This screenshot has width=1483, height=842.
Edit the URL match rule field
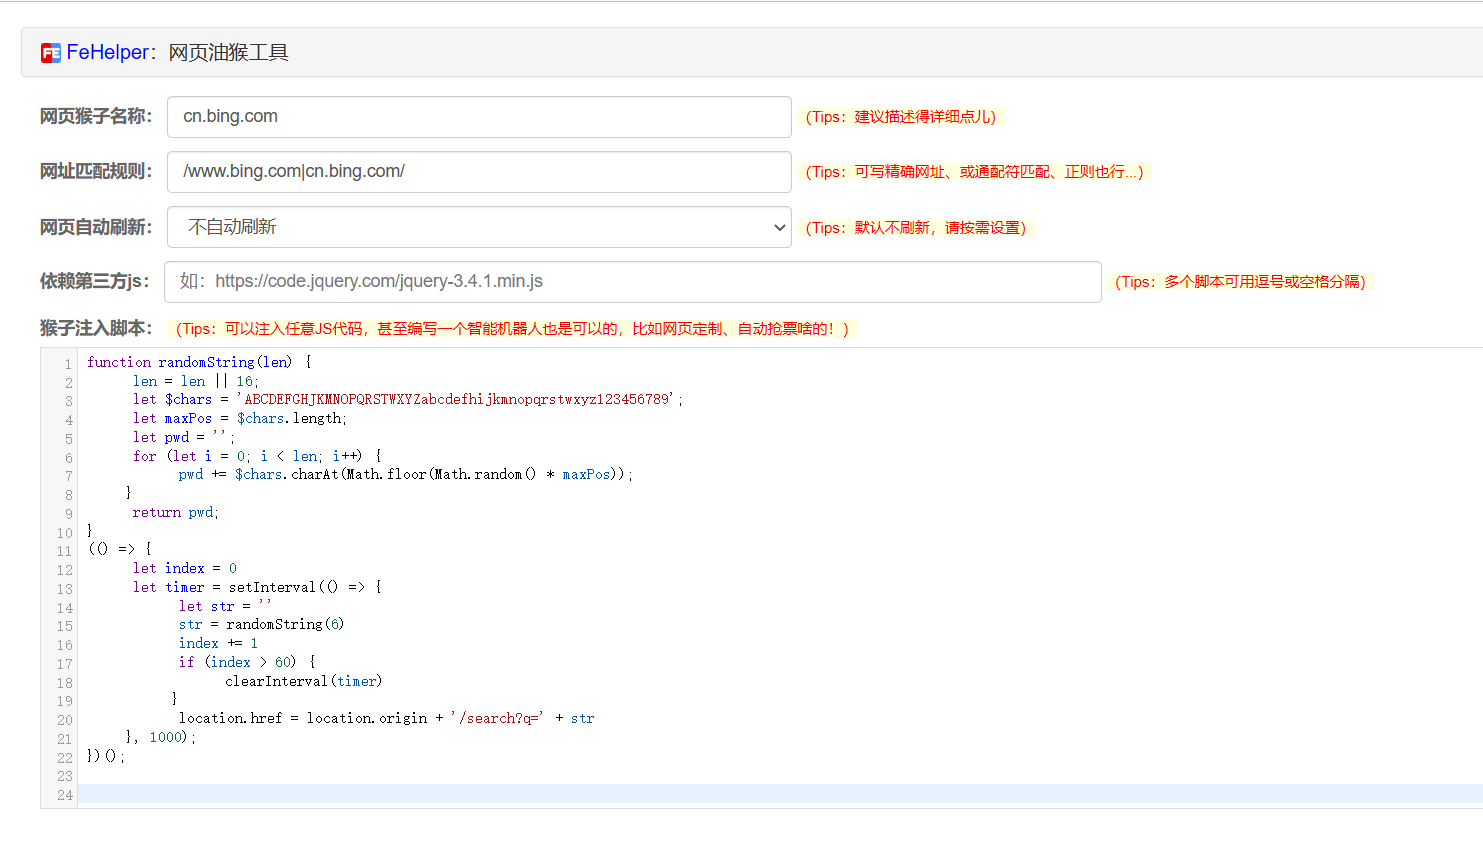tap(479, 172)
